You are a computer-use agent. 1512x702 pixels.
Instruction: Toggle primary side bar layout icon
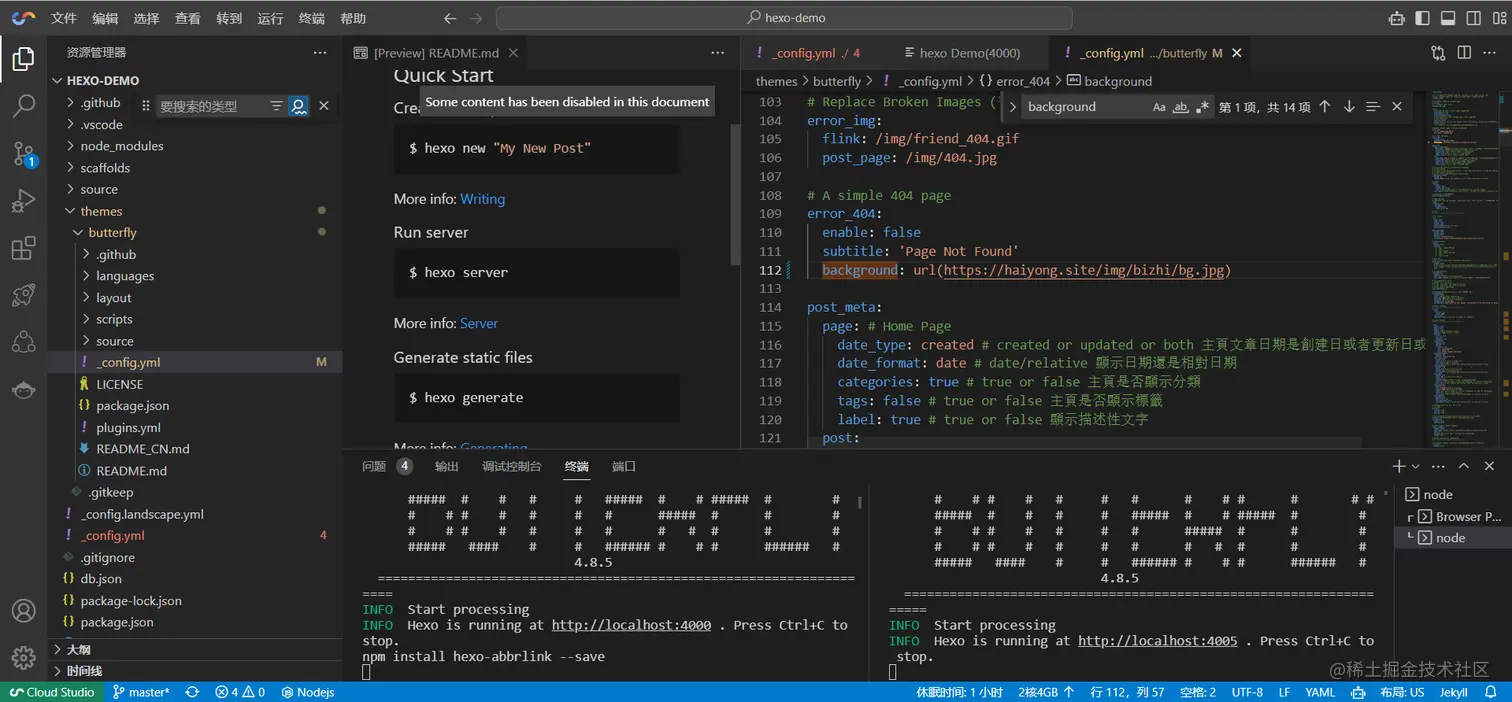click(x=1422, y=18)
